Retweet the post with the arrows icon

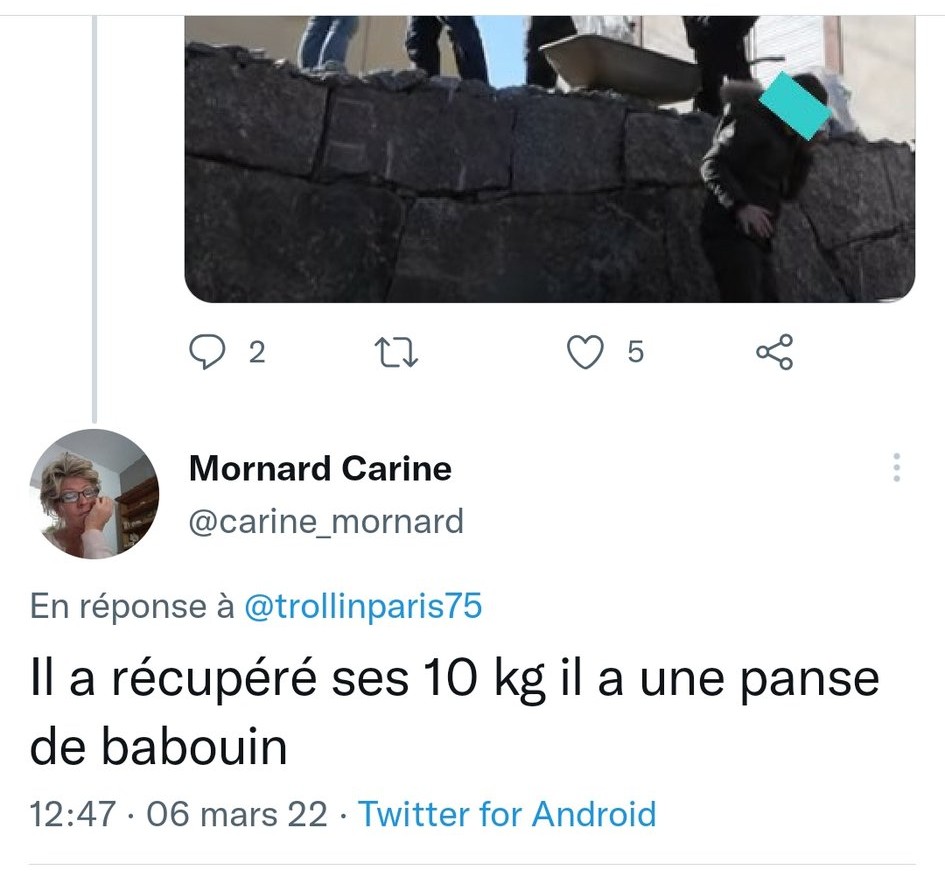(x=396, y=352)
